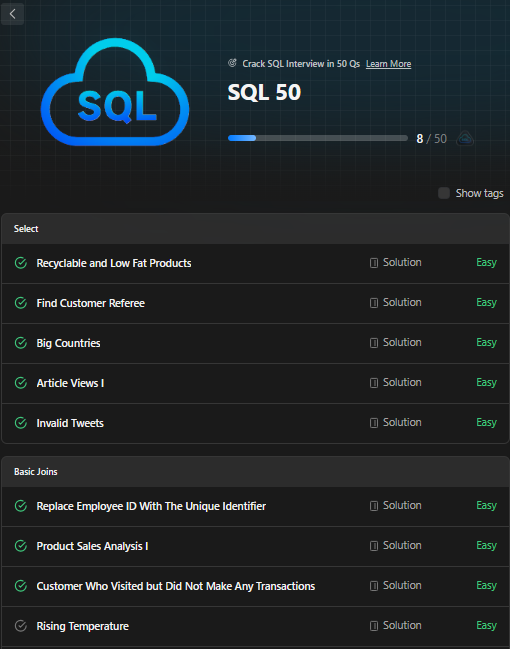The image size is (510, 649).
Task: View Solution text for Find Customer Referee
Action: tap(402, 303)
